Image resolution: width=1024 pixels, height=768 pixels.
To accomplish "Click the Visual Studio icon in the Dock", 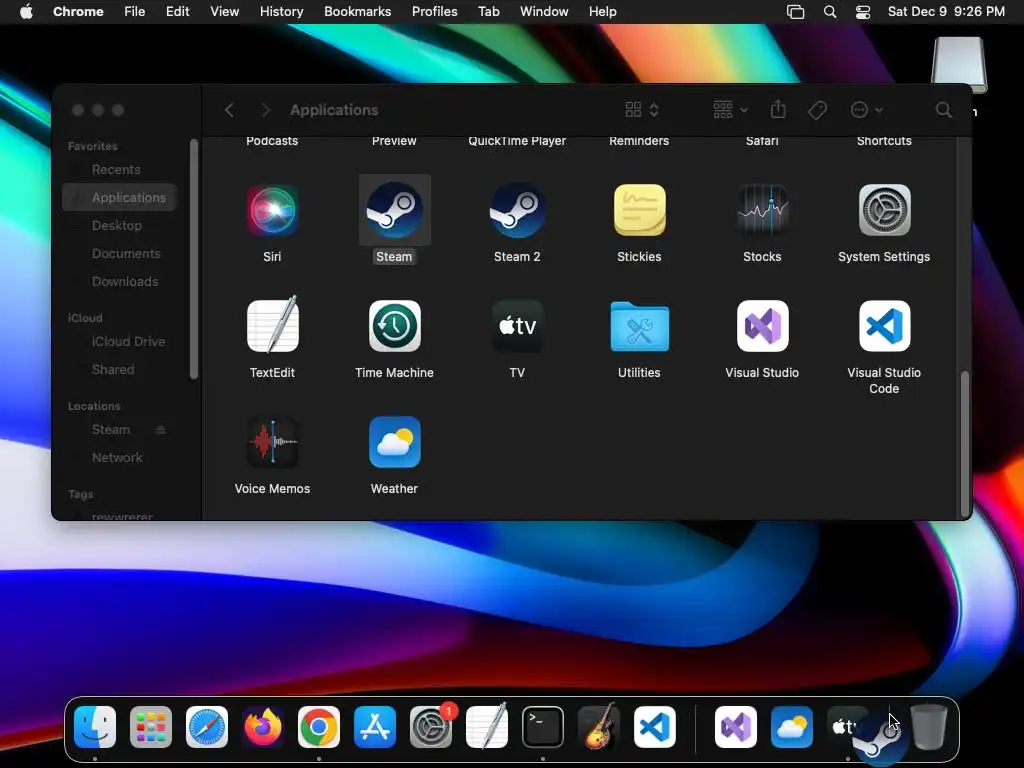I will [x=736, y=727].
